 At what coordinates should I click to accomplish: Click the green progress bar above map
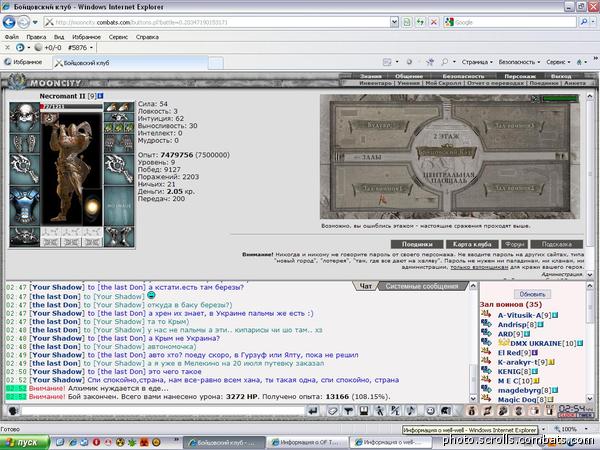click(560, 99)
